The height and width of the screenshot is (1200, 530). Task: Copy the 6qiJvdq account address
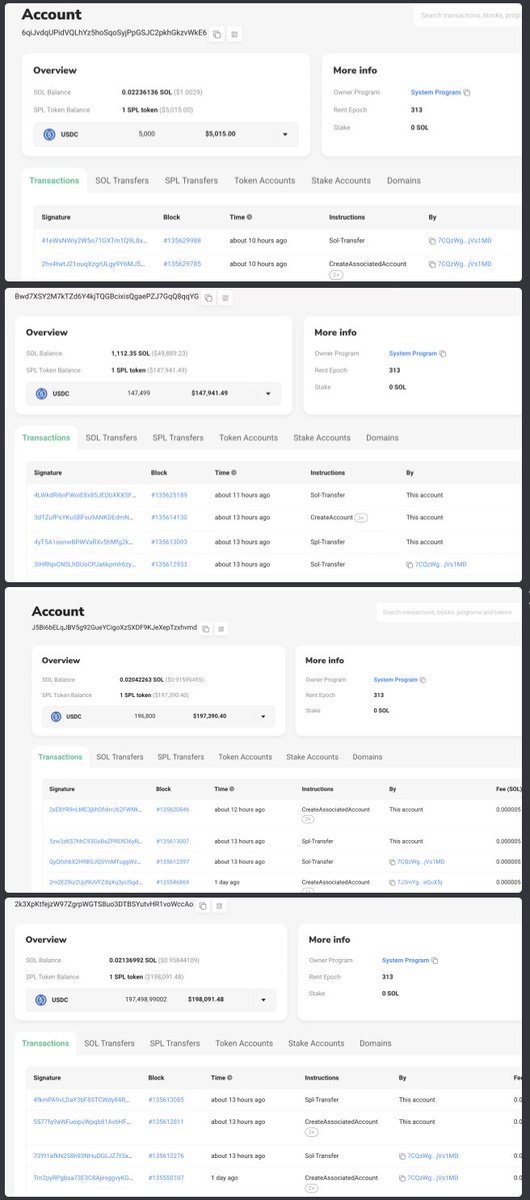pos(215,33)
